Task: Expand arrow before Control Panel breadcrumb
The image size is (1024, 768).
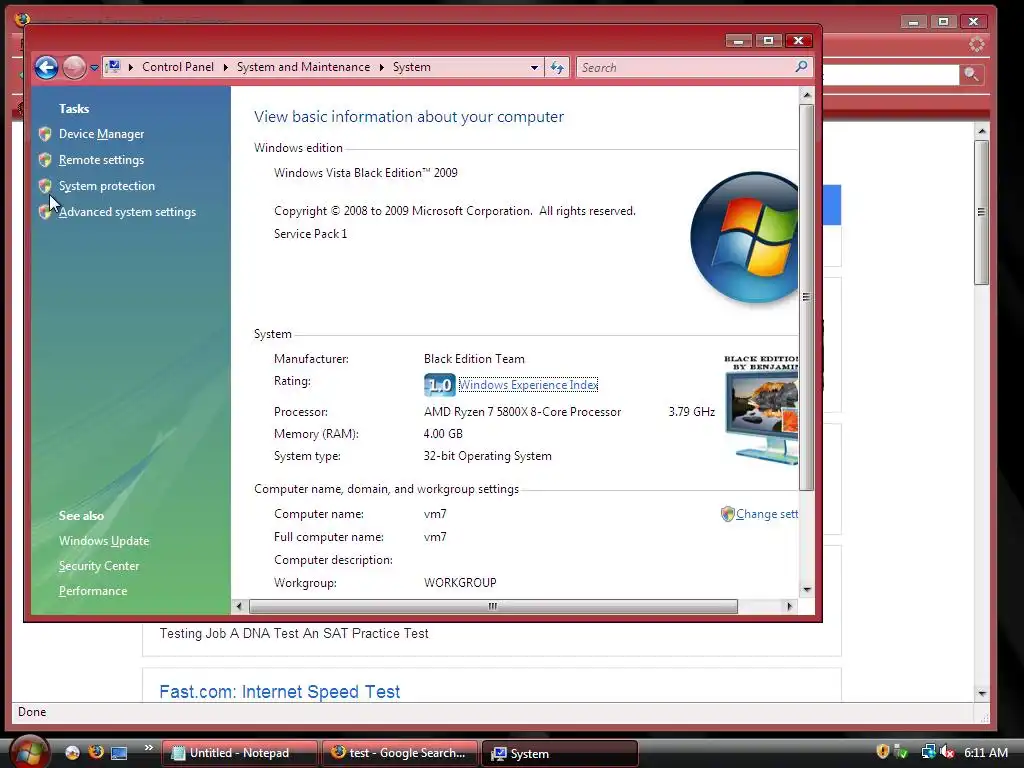Action: 131,67
